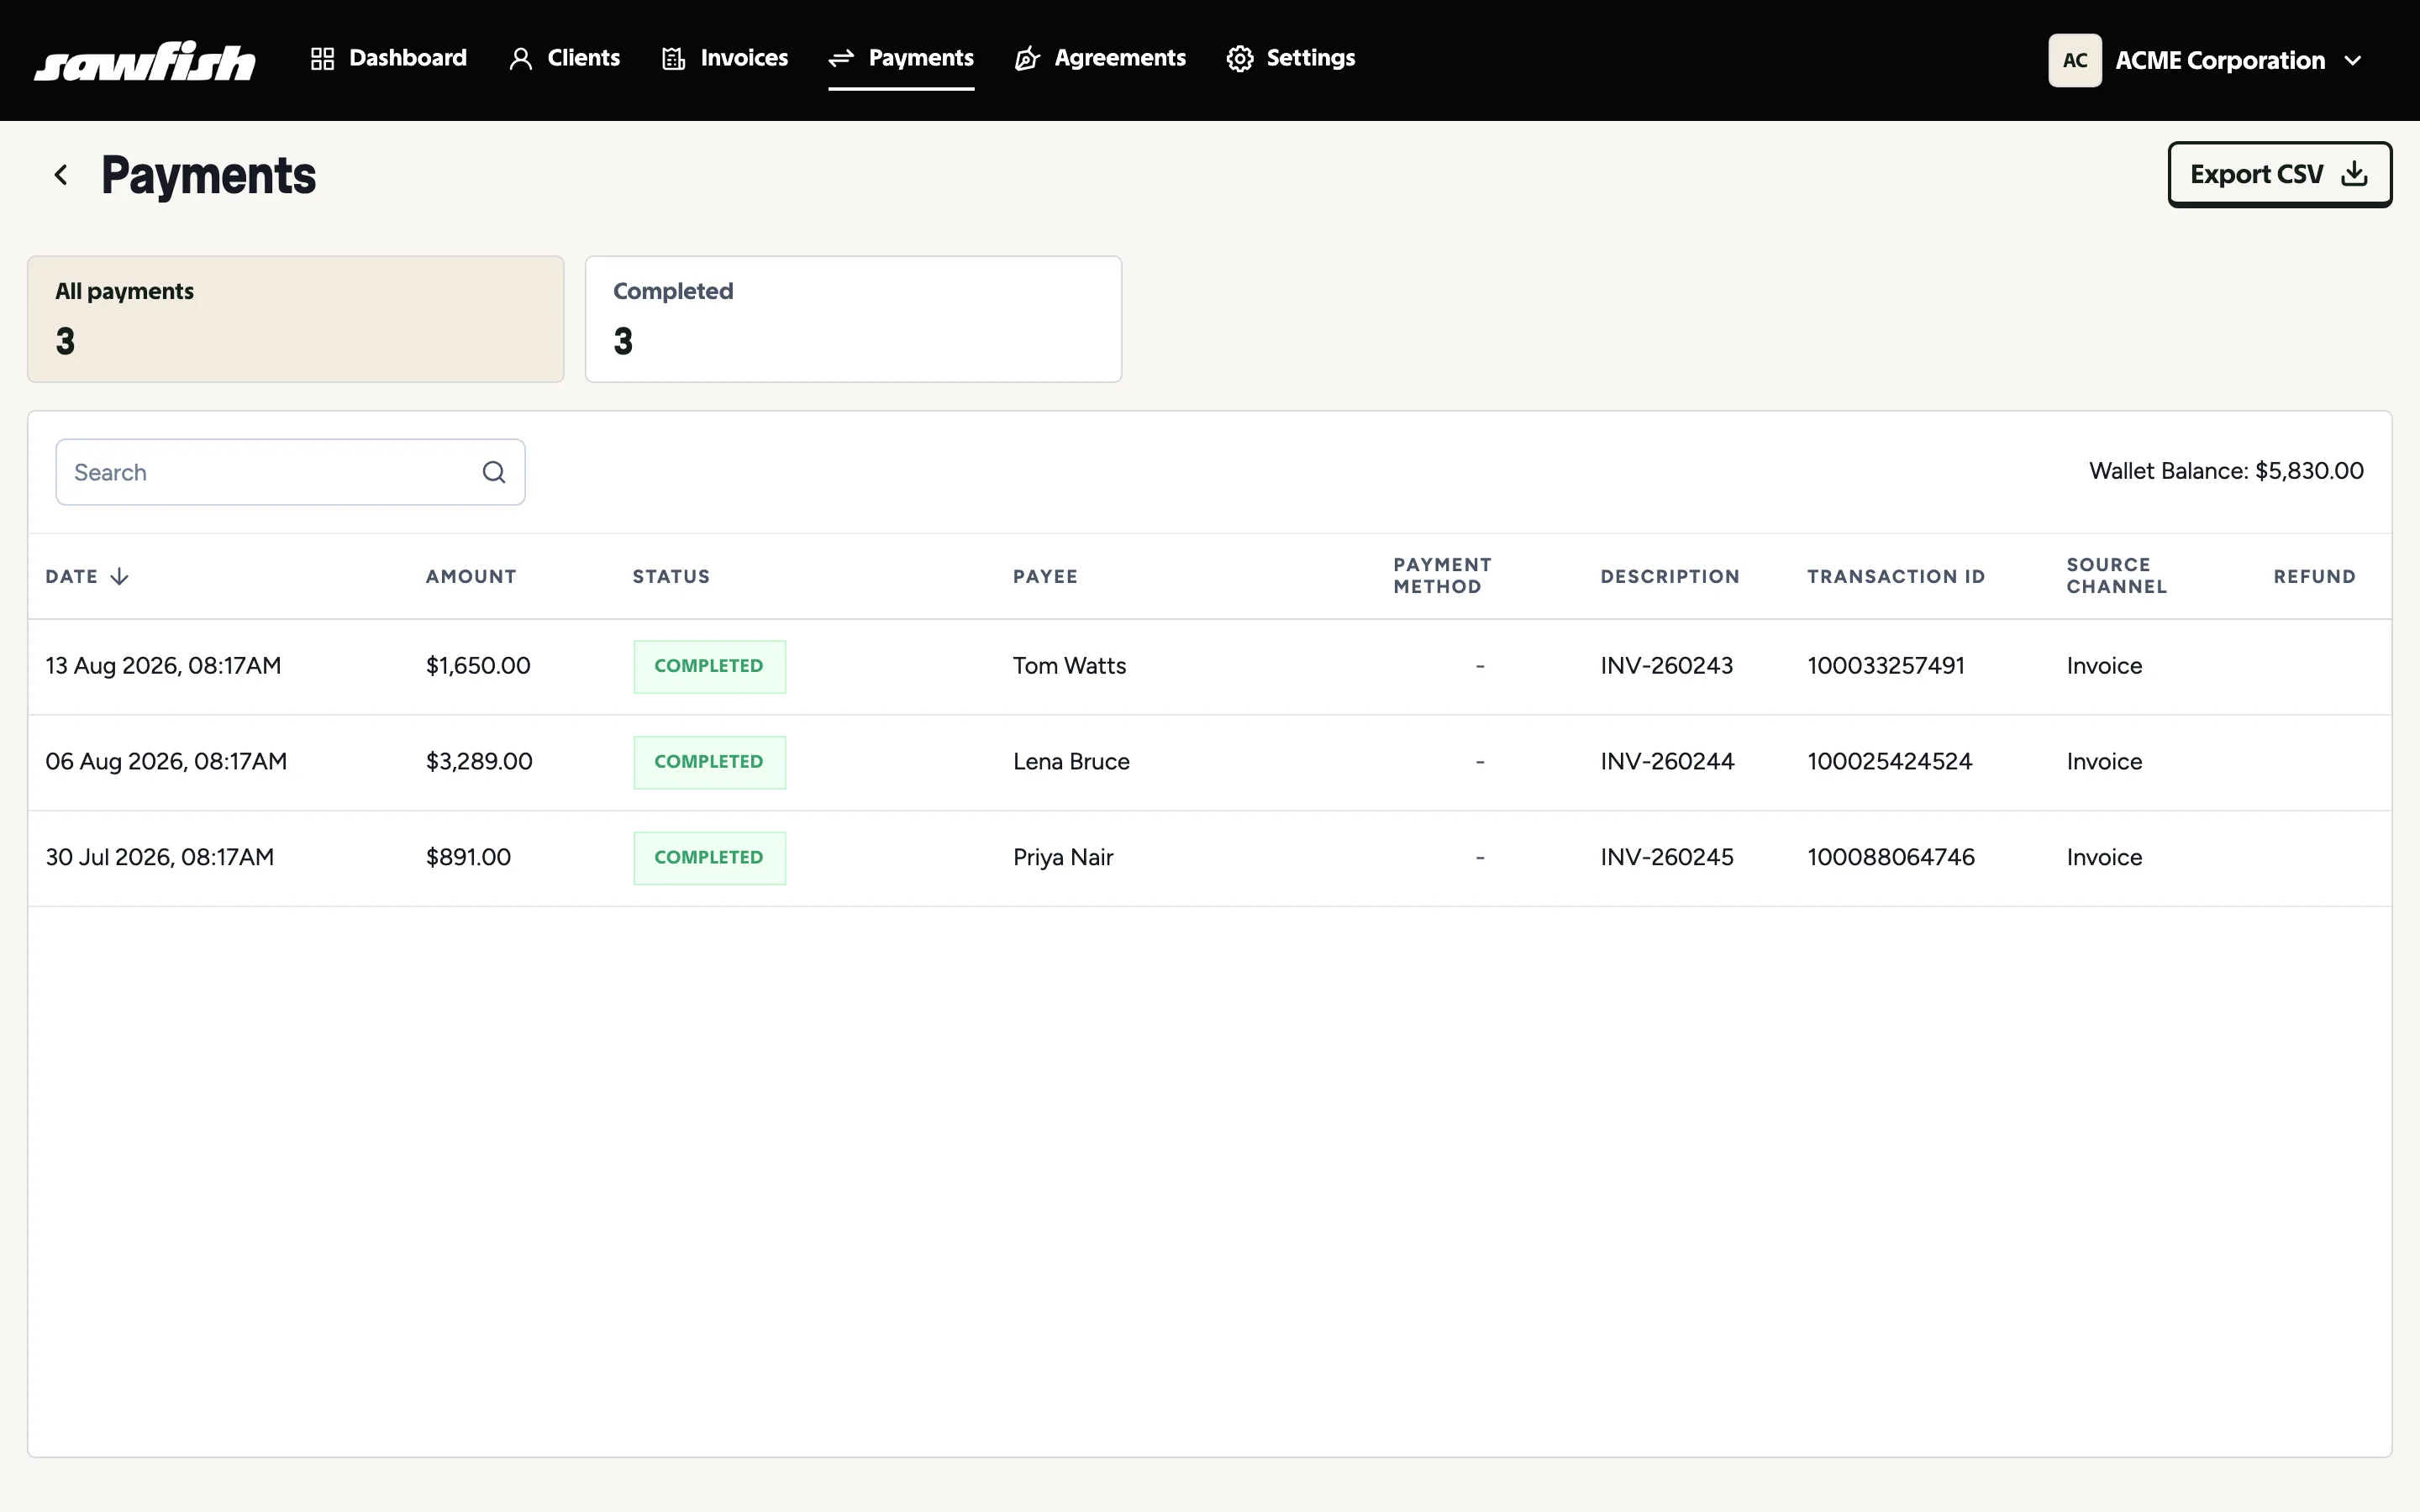The image size is (2420, 1512).
Task: Click the Payment Method column header
Action: (1442, 576)
